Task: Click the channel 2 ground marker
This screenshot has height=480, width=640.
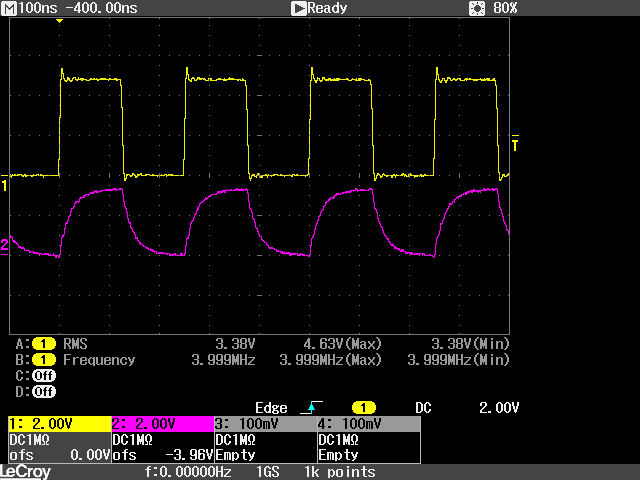Action: pos(4,247)
